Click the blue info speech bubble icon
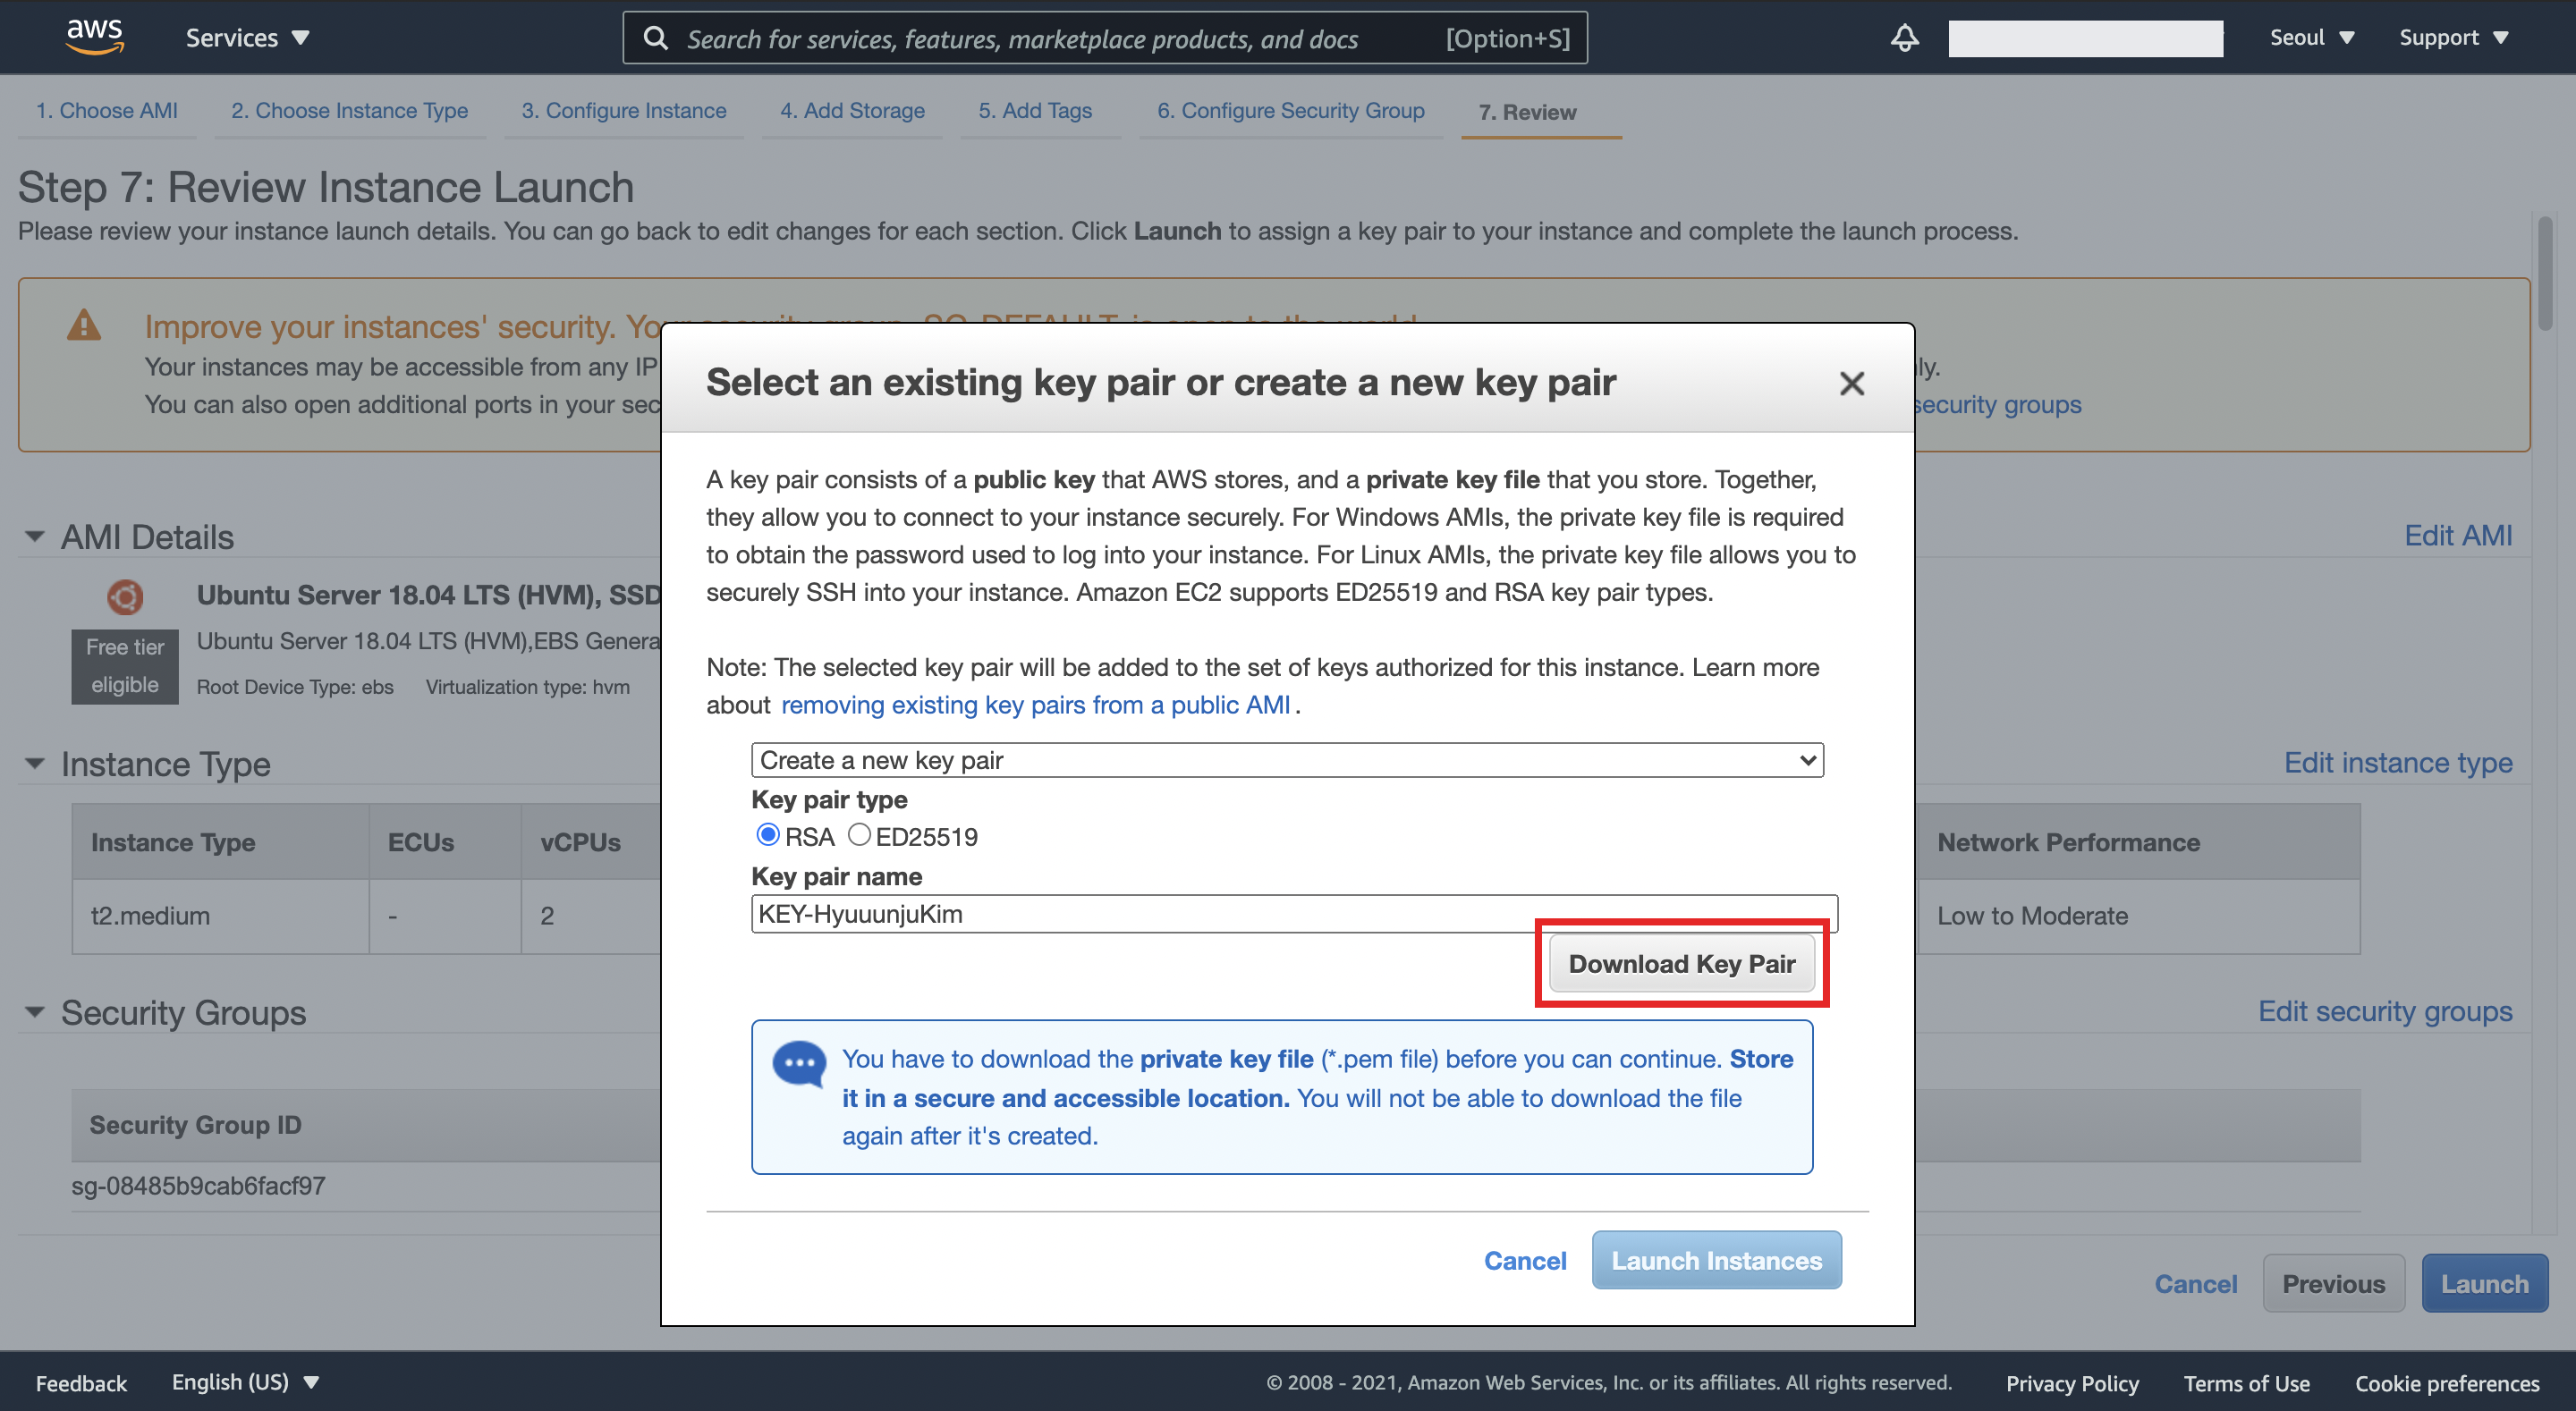The height and width of the screenshot is (1411, 2576). point(799,1063)
